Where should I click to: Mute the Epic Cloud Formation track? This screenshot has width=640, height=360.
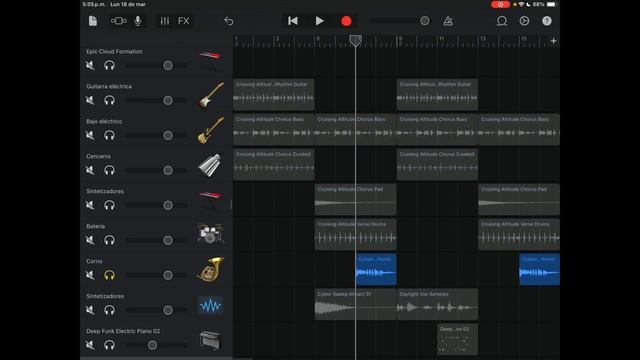point(90,65)
